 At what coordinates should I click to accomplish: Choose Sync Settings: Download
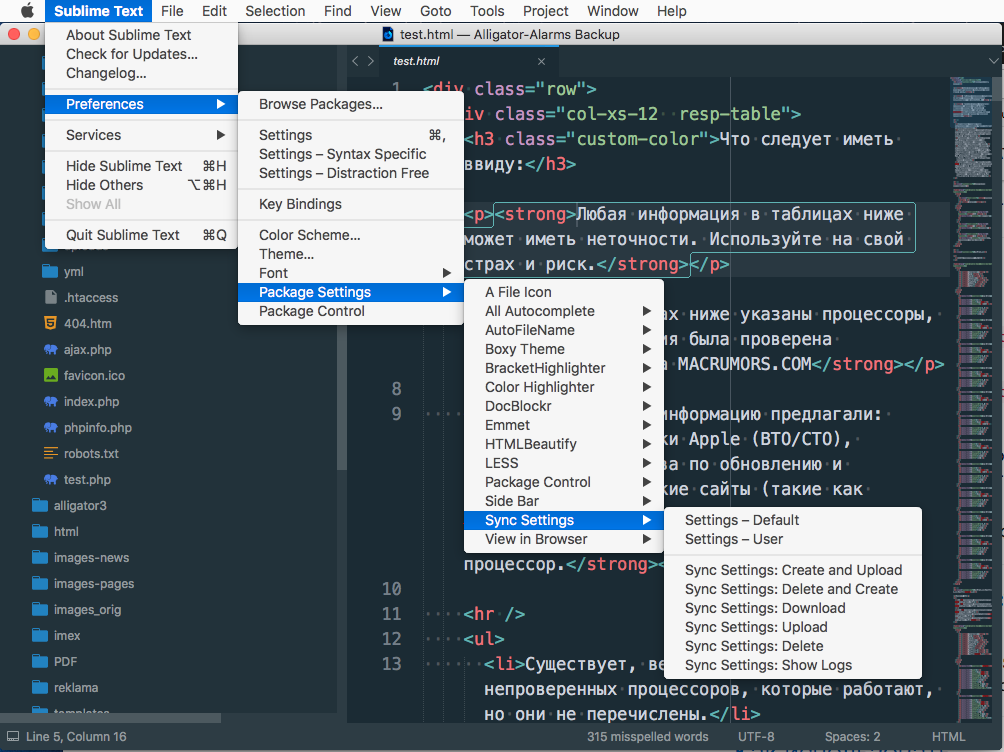click(793, 609)
